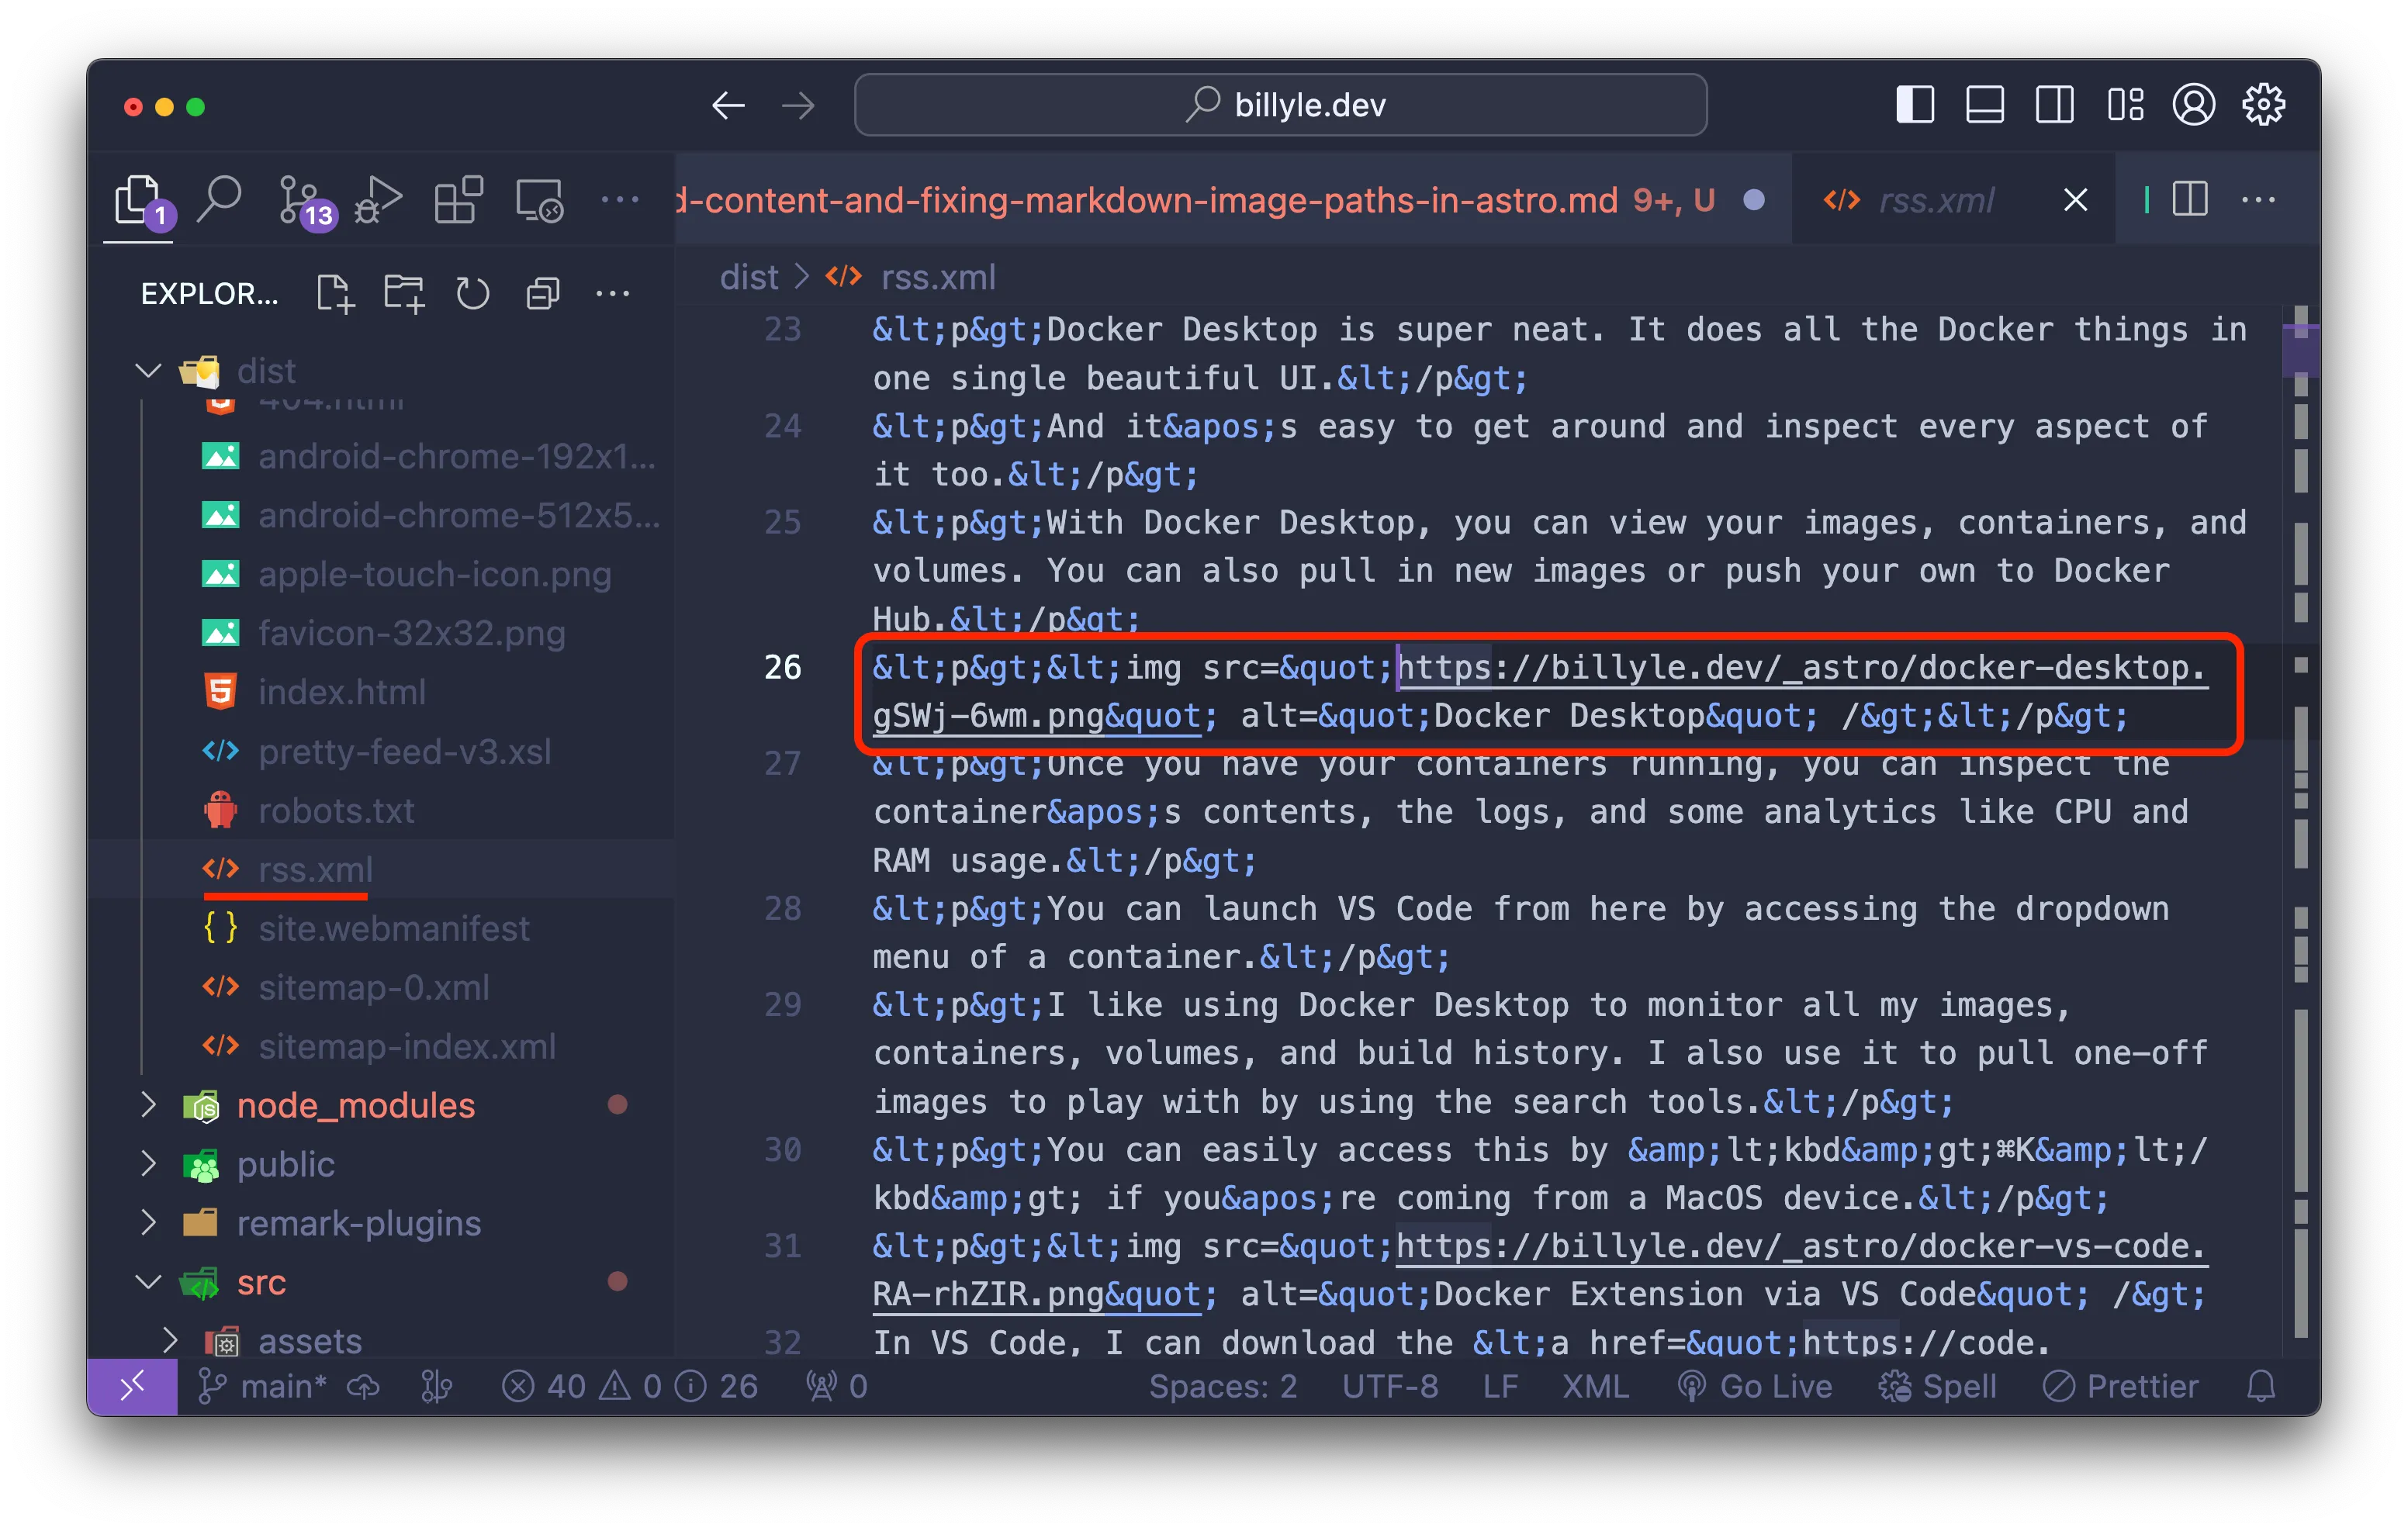Screen dimensions: 2408x1531
Task: Go back in navigation history
Action: (728, 105)
